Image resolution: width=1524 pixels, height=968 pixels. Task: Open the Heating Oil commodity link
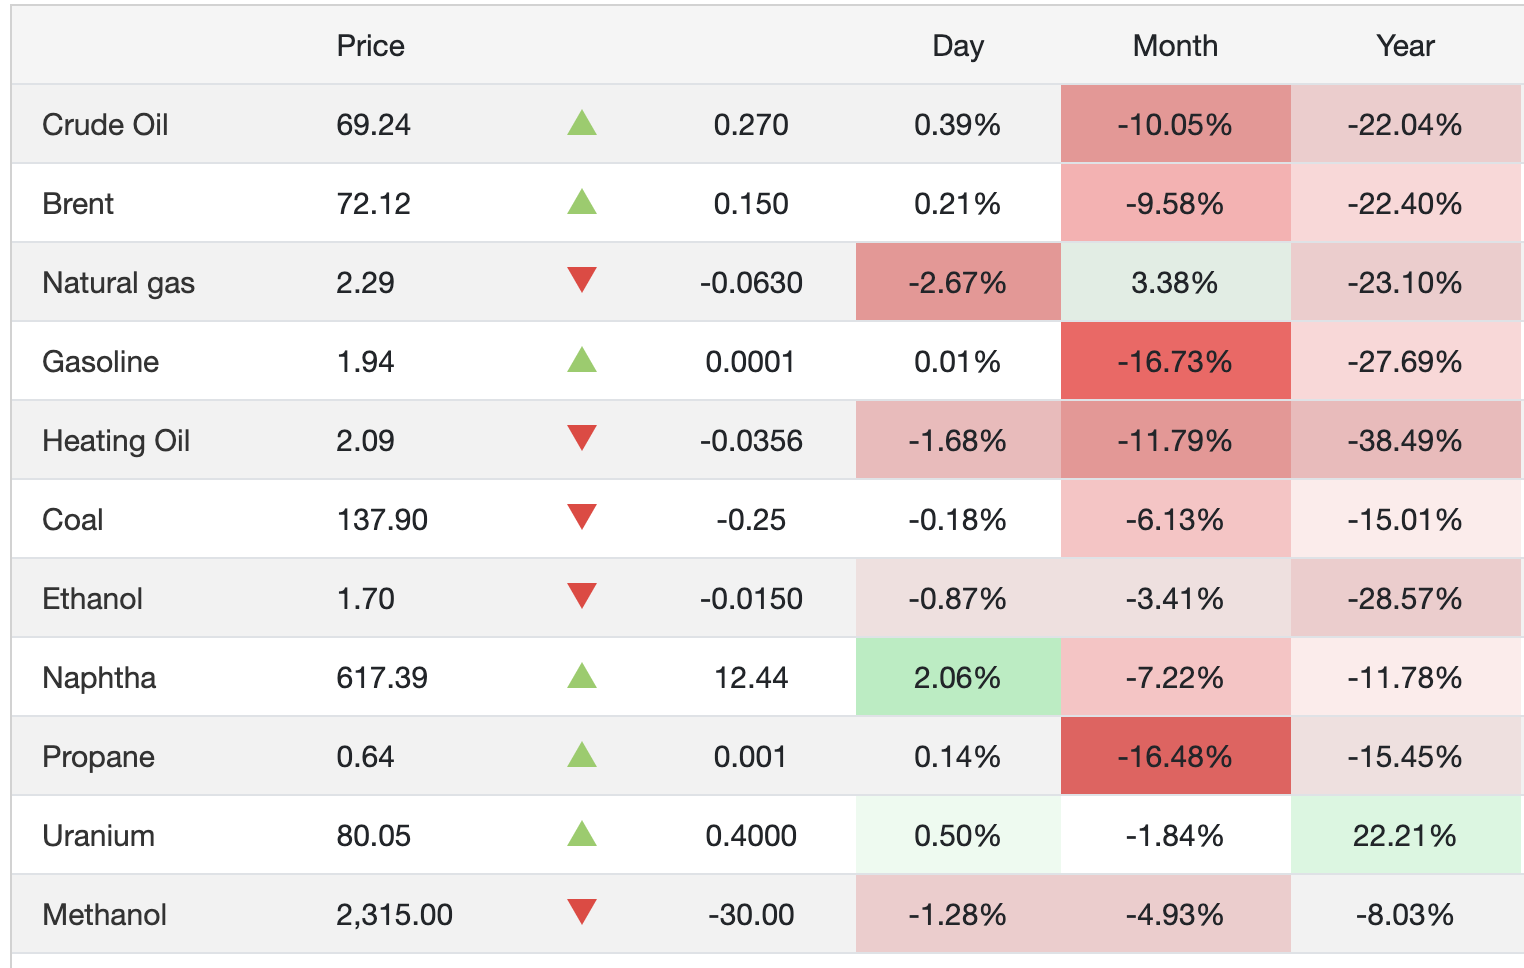click(116, 441)
